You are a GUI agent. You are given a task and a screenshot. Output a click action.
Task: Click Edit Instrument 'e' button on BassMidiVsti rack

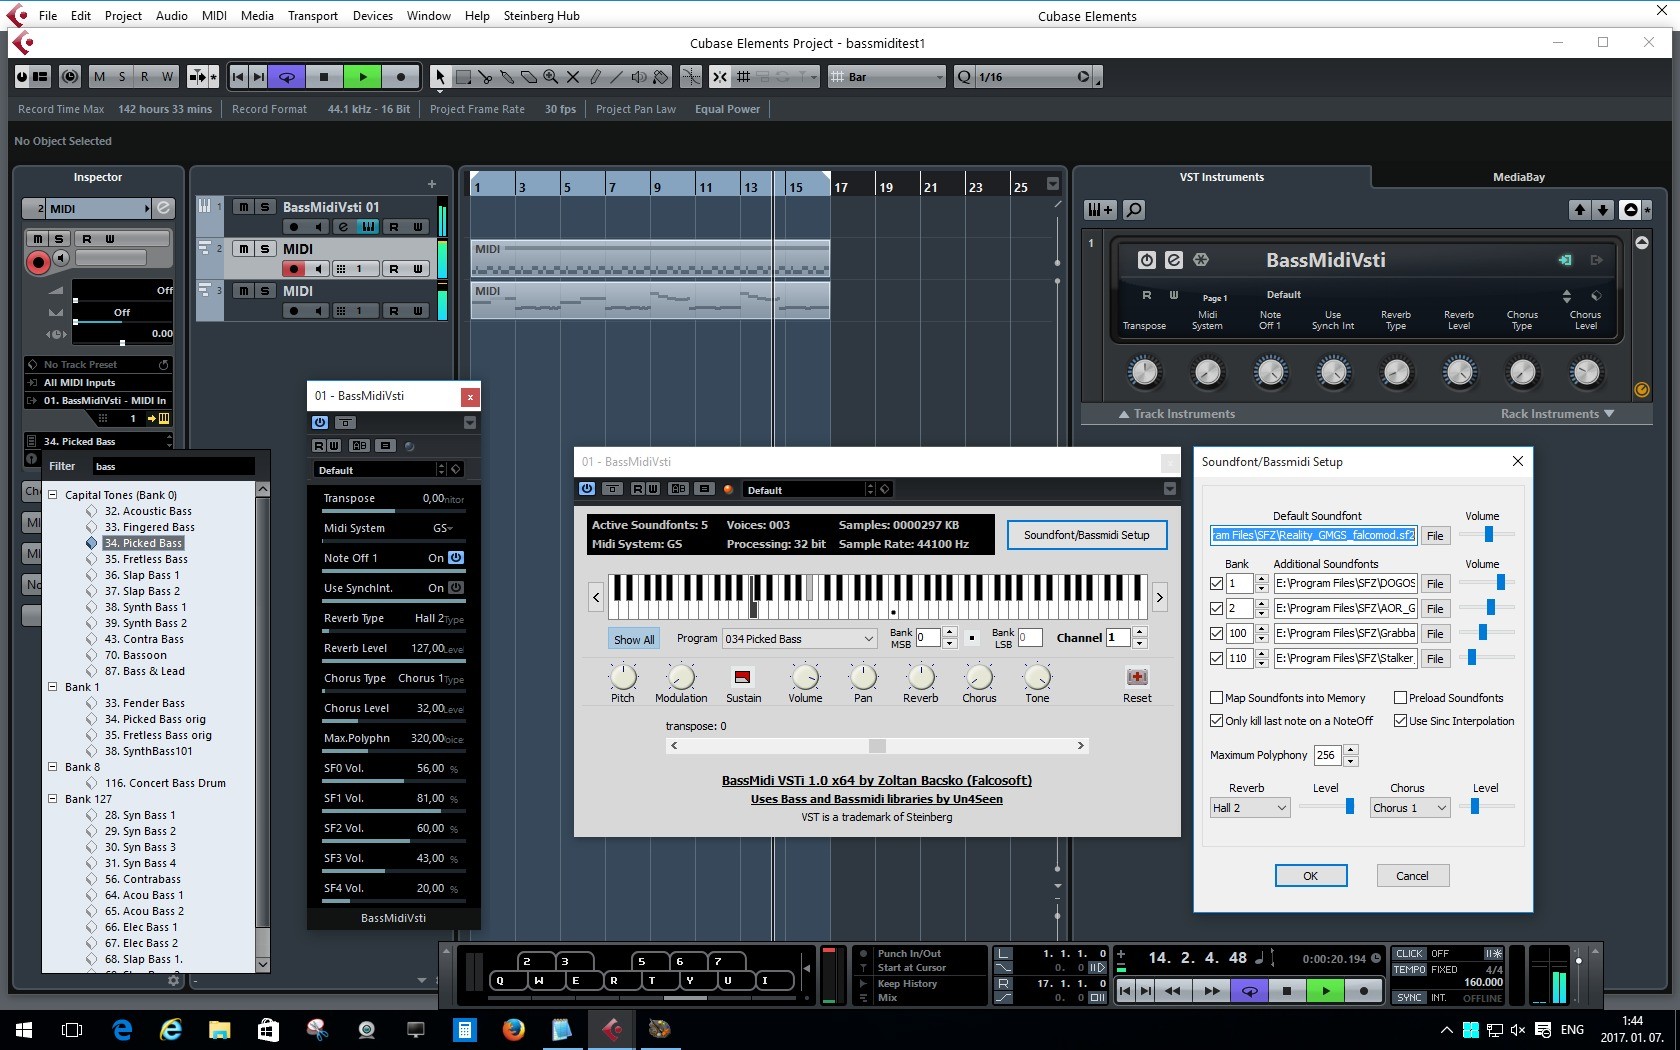[1174, 260]
